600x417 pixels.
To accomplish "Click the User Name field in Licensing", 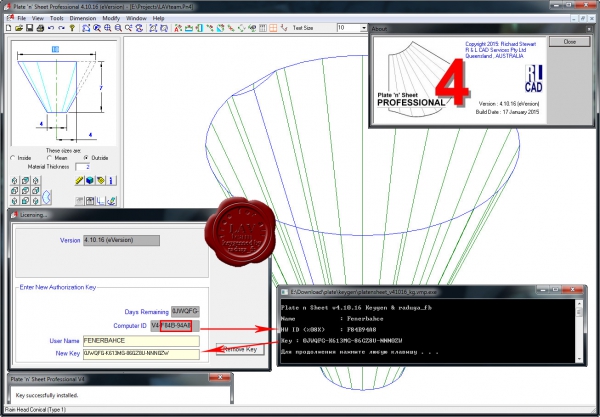I will click(141, 340).
